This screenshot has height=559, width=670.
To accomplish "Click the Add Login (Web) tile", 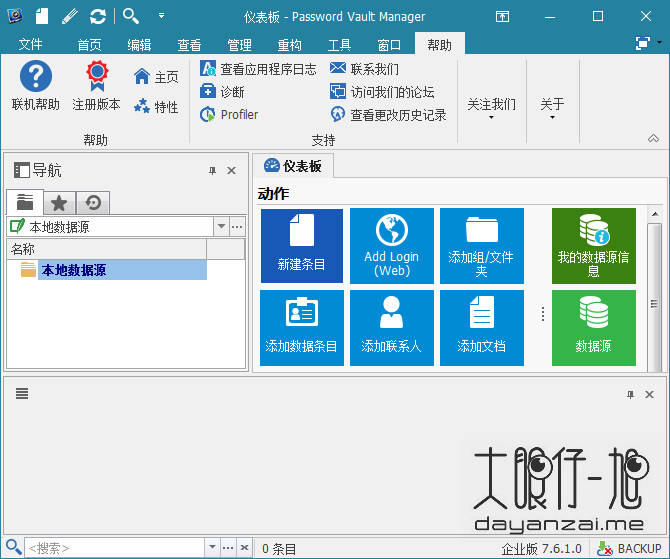I will [391, 246].
